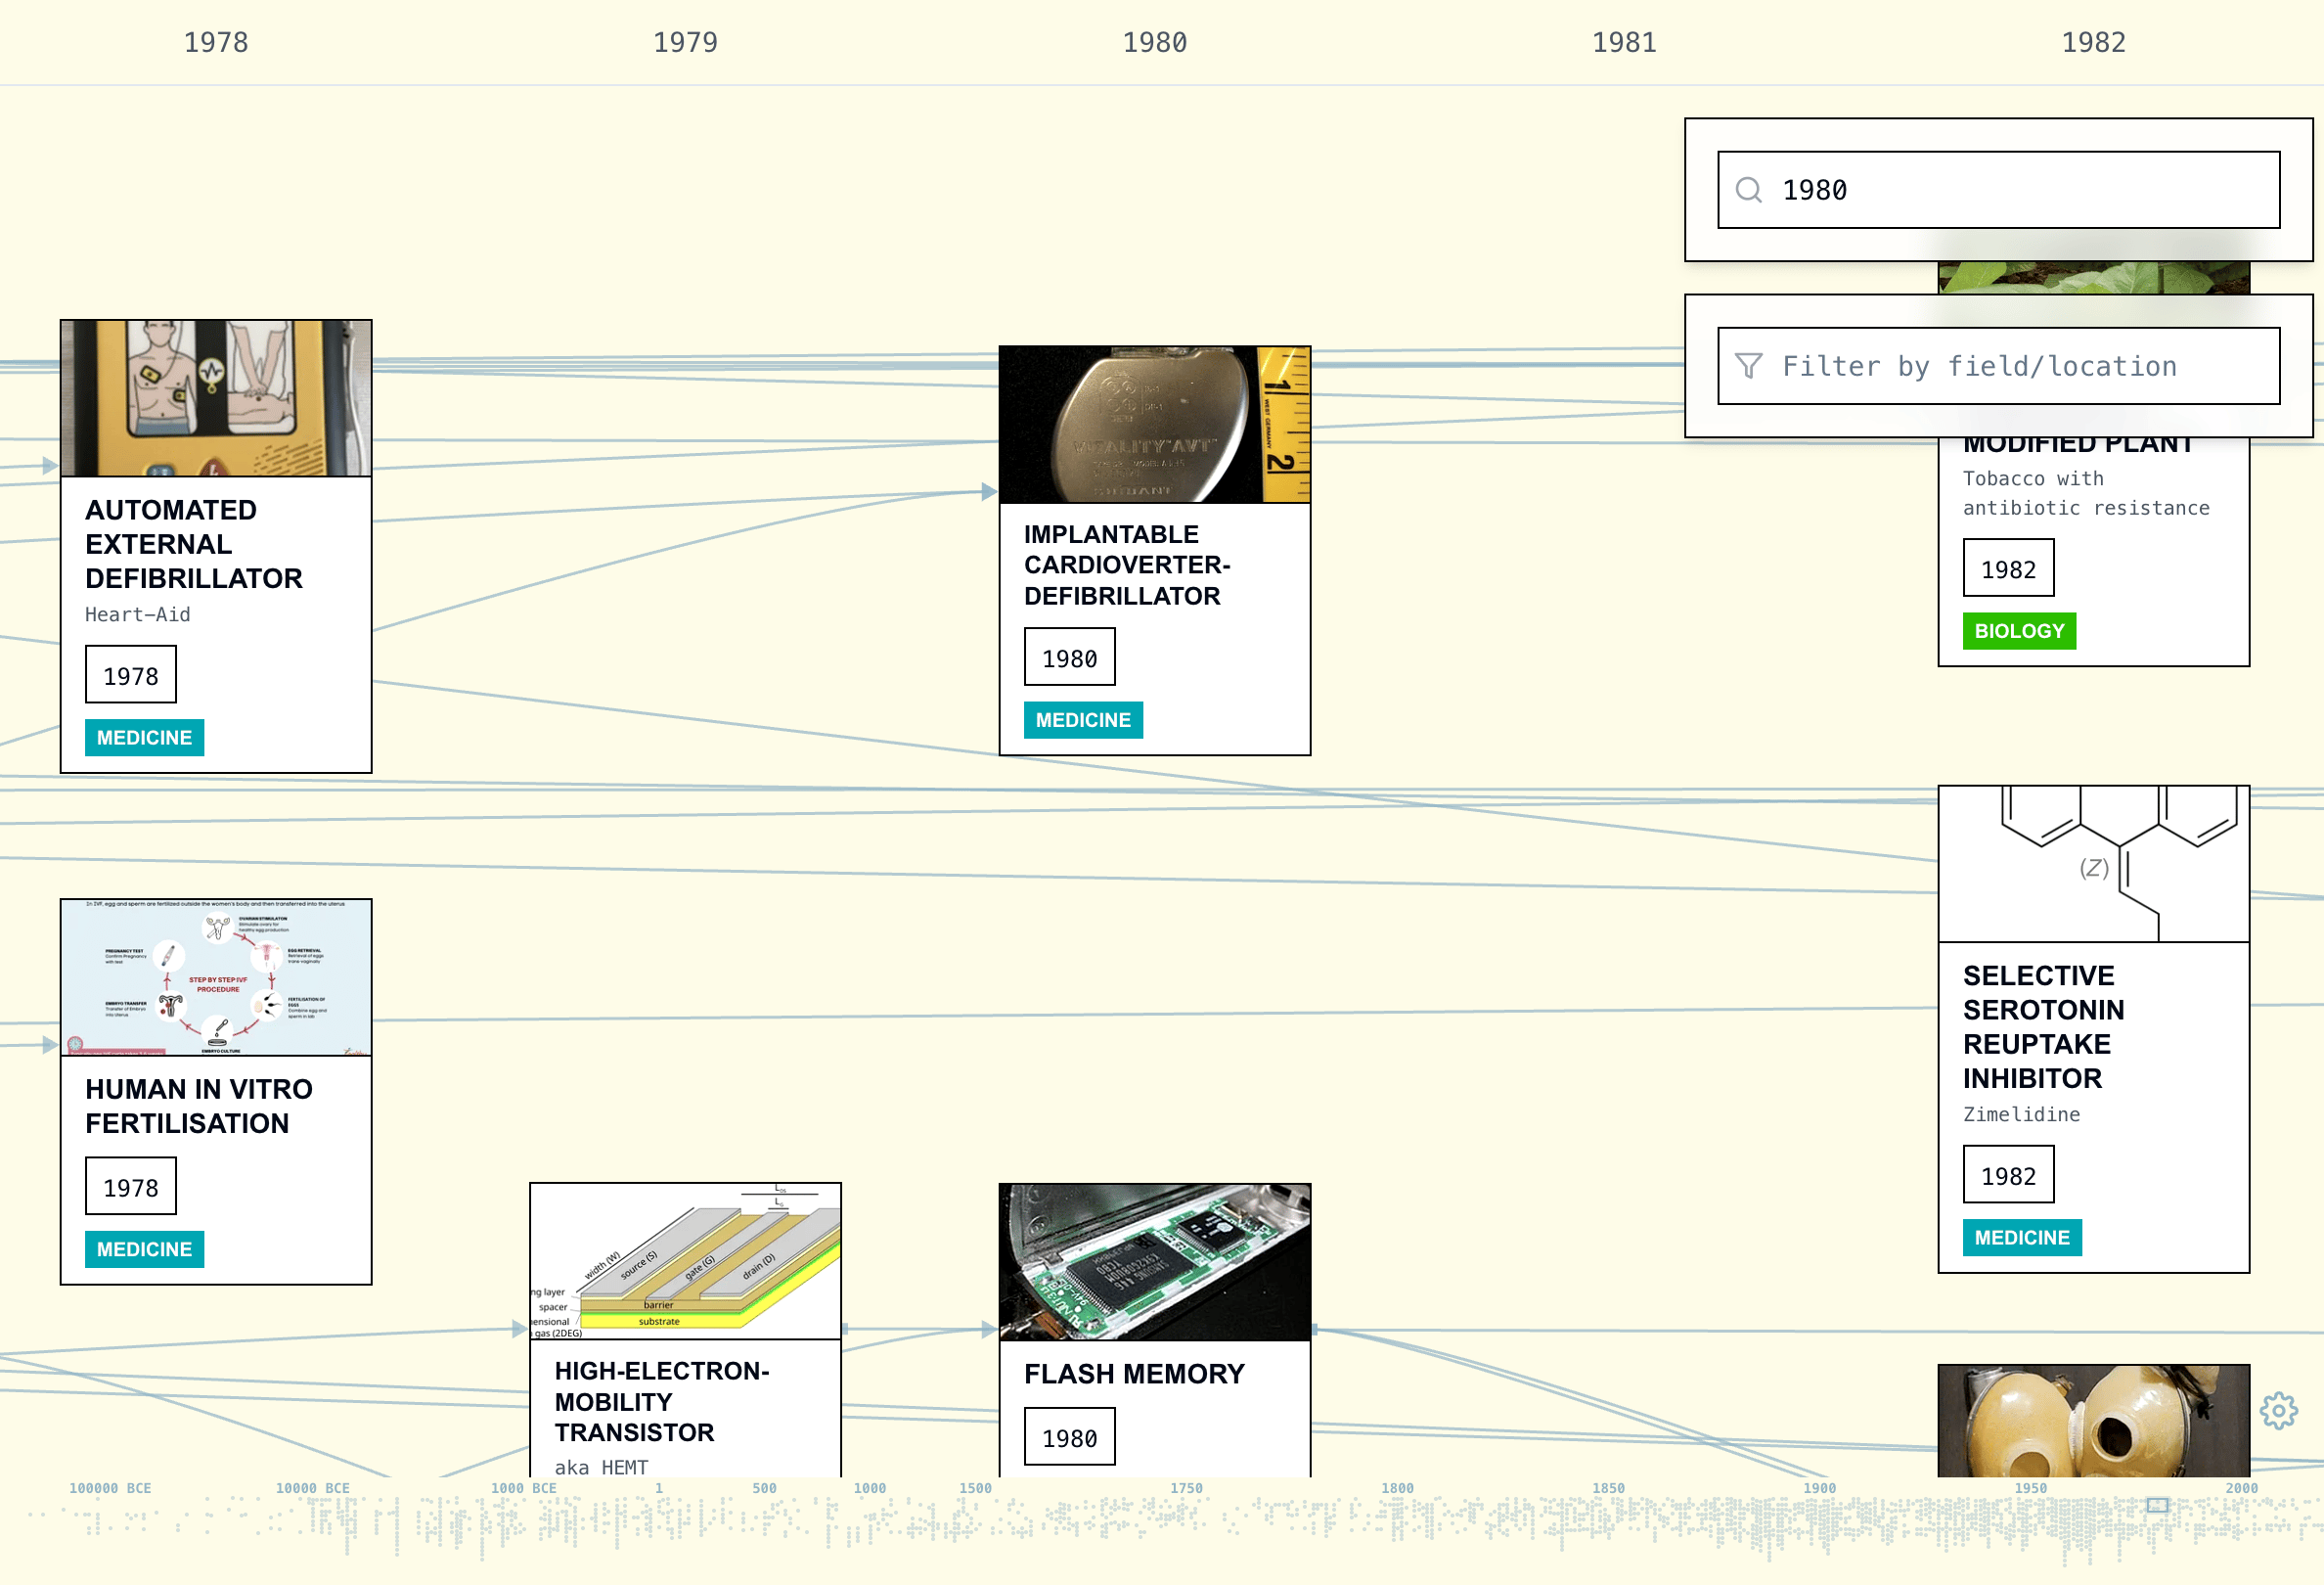Open the Flash Memory circuit board image

point(1154,1262)
